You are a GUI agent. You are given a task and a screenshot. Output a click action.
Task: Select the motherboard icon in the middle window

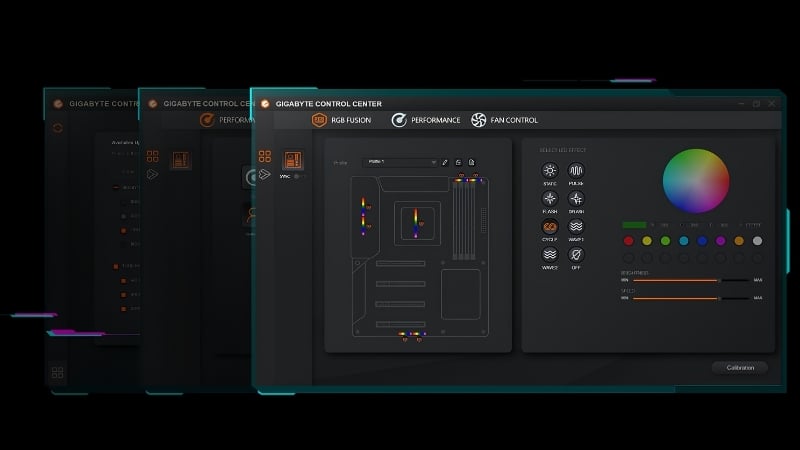pyautogui.click(x=181, y=160)
